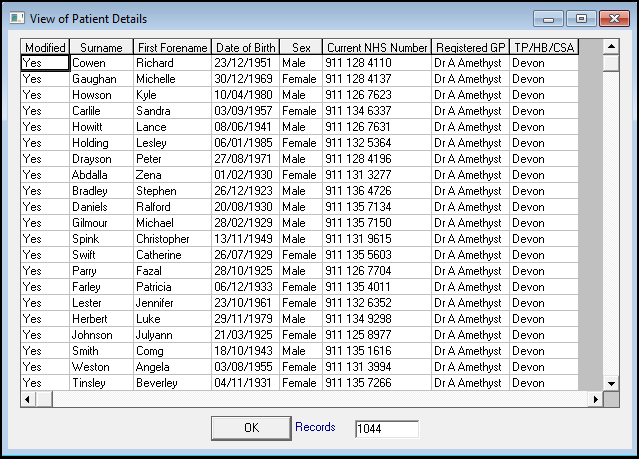639x459 pixels.
Task: Select the surname cell Cowen
Action: [101, 63]
